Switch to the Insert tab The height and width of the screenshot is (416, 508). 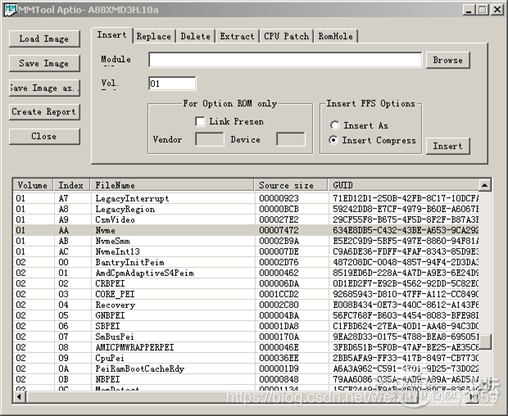[x=112, y=35]
